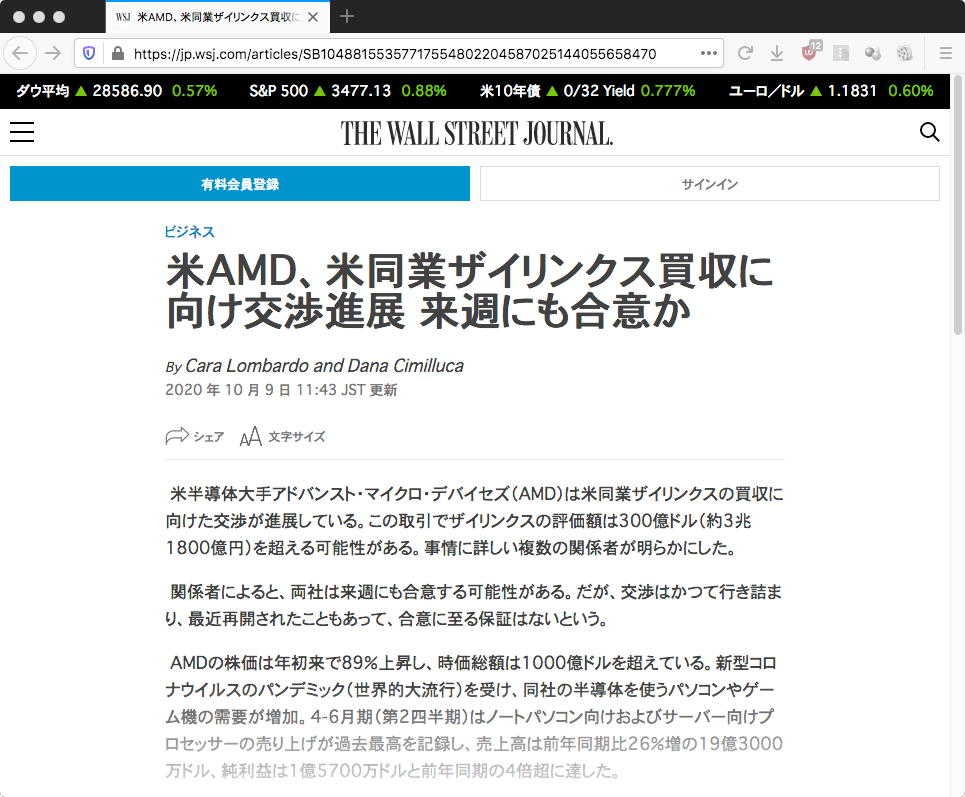Screen dimensions: 965x797
Task: Open a new browser tab
Action: 346,17
